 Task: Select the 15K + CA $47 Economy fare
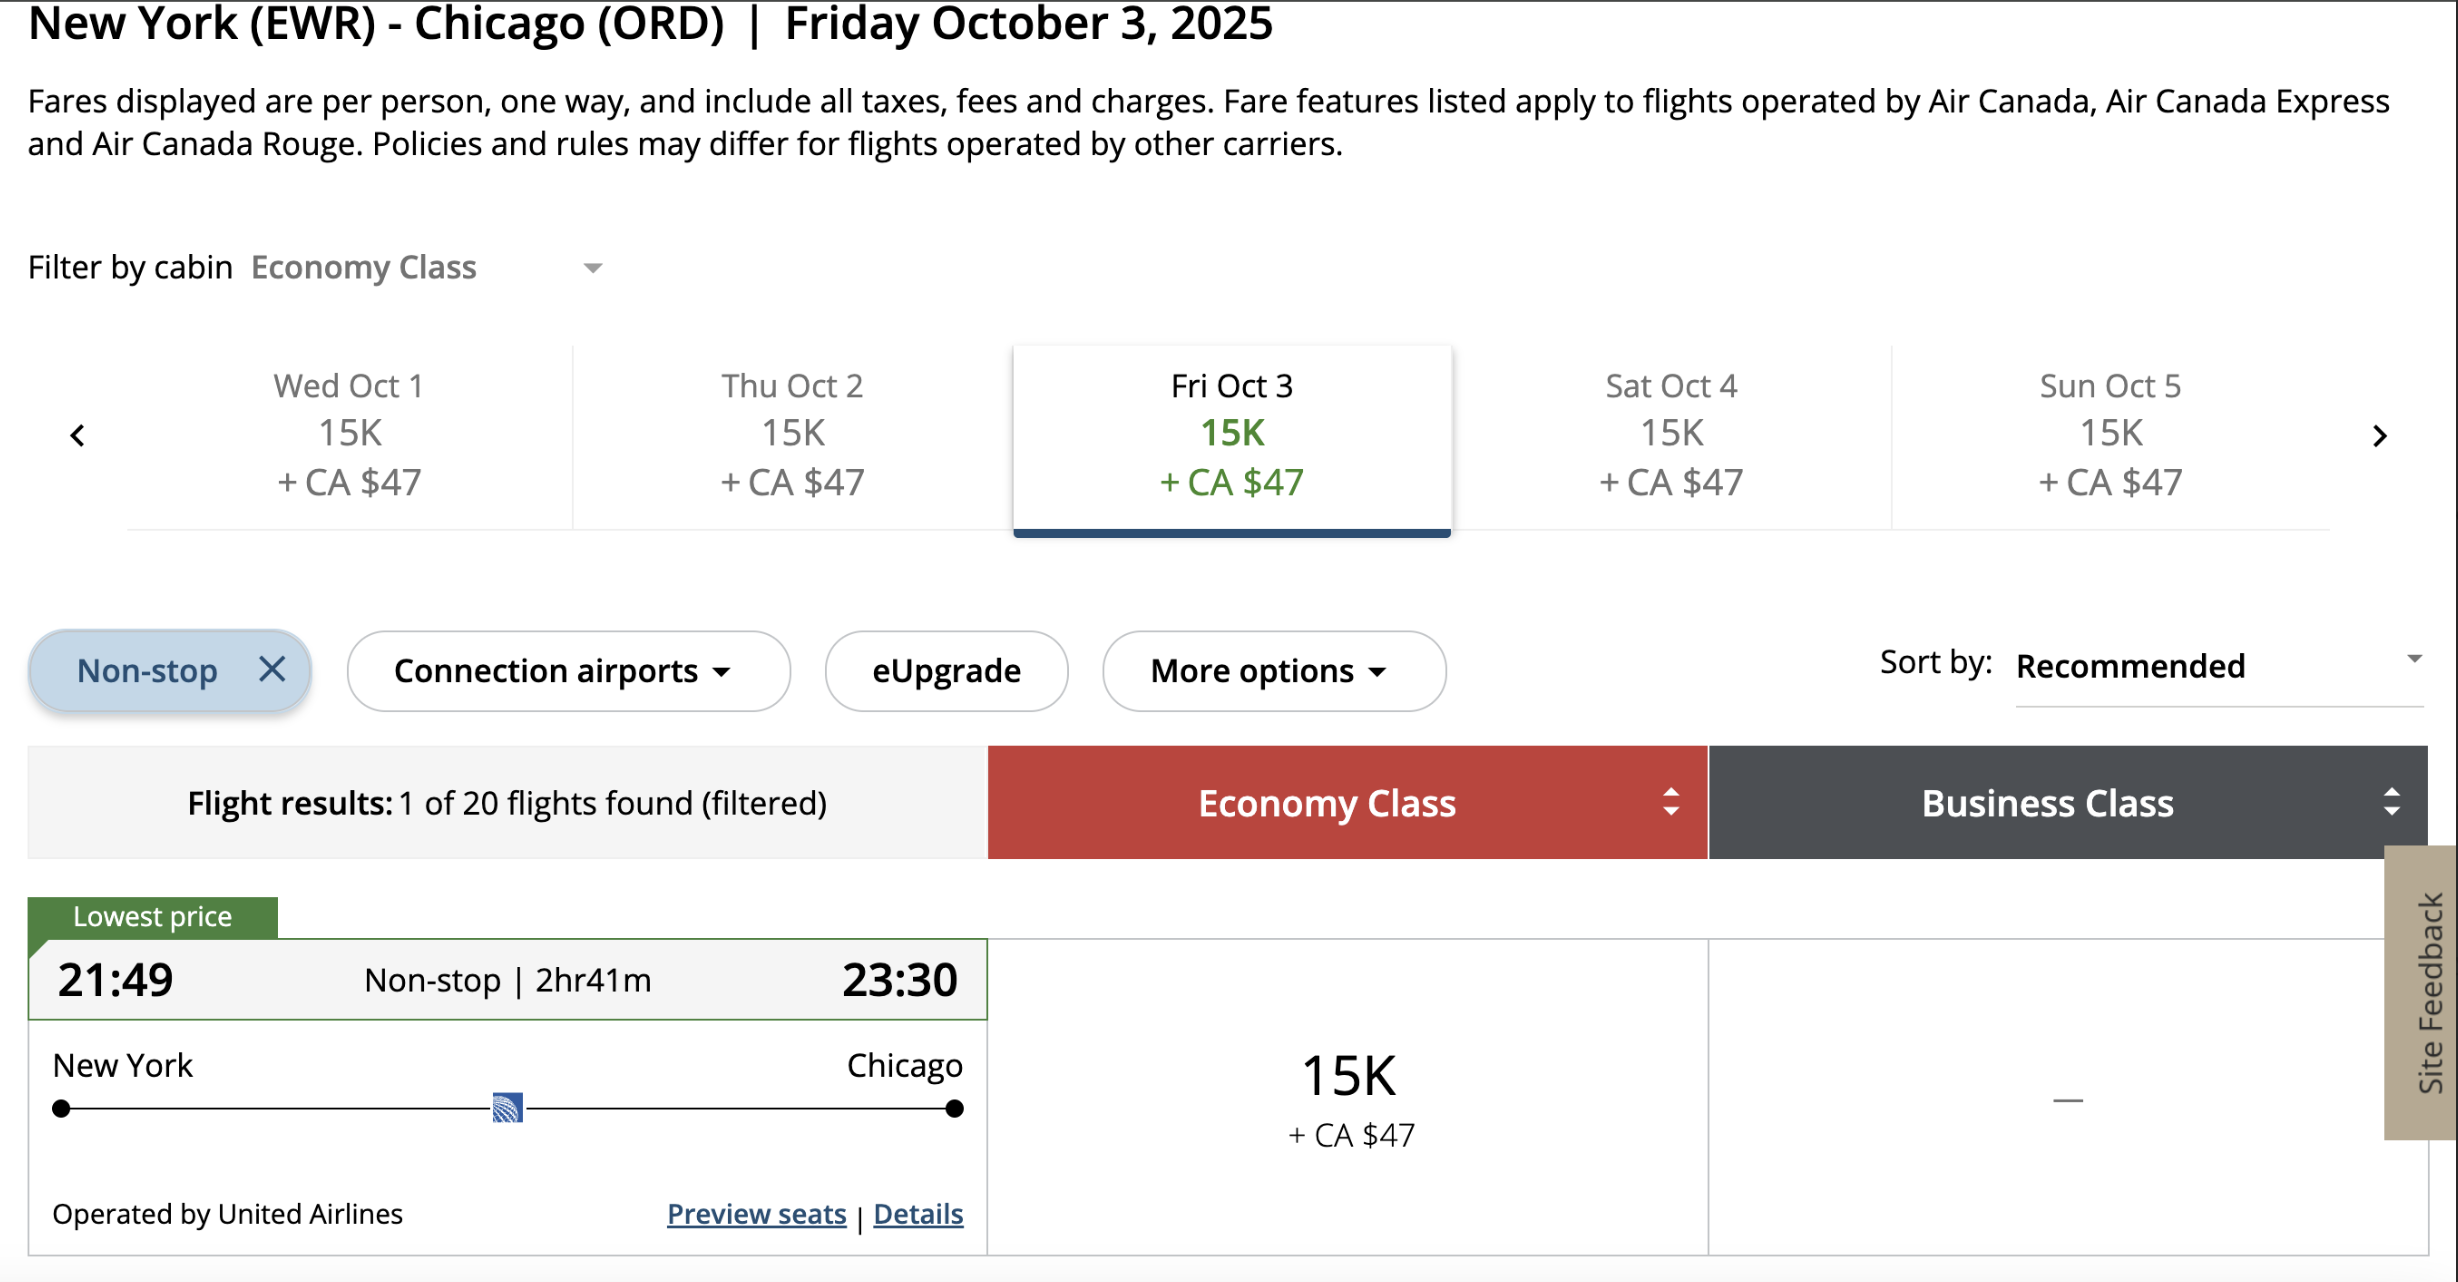[1348, 1098]
